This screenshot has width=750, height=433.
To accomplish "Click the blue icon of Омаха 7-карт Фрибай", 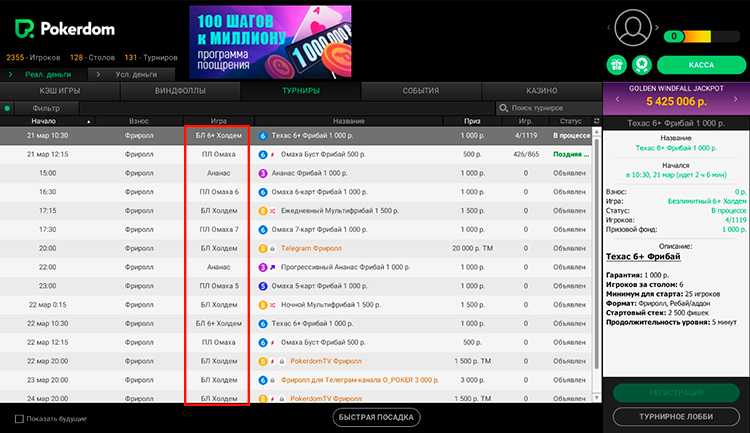I will tap(263, 230).
